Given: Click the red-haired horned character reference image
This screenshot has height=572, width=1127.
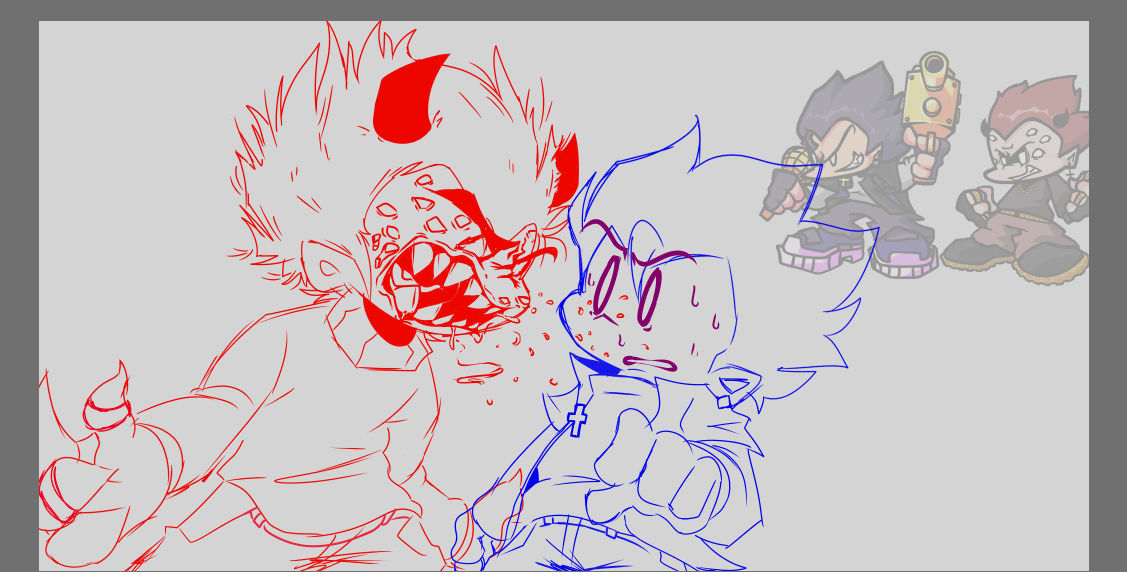Looking at the screenshot, I should pyautogui.click(x=1016, y=180).
